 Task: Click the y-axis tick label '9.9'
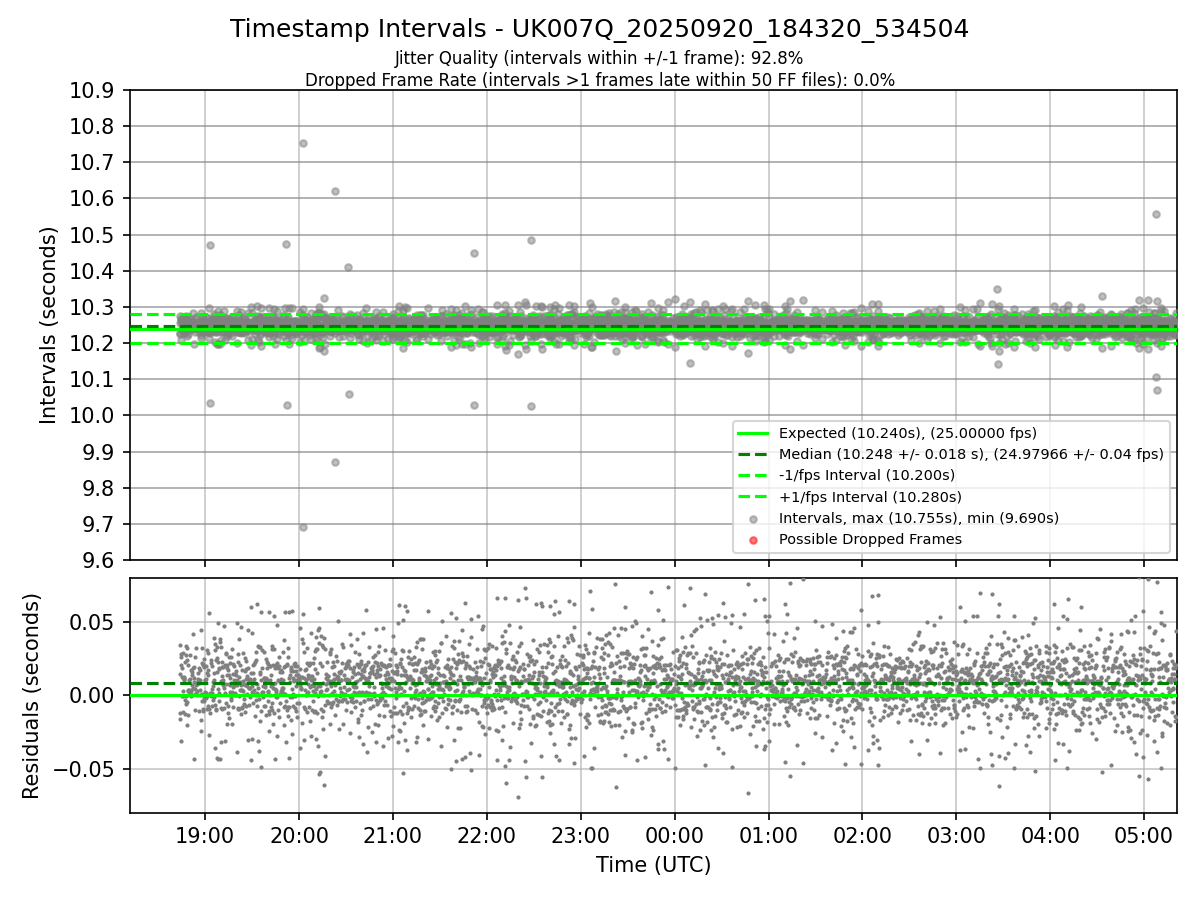click(x=97, y=452)
